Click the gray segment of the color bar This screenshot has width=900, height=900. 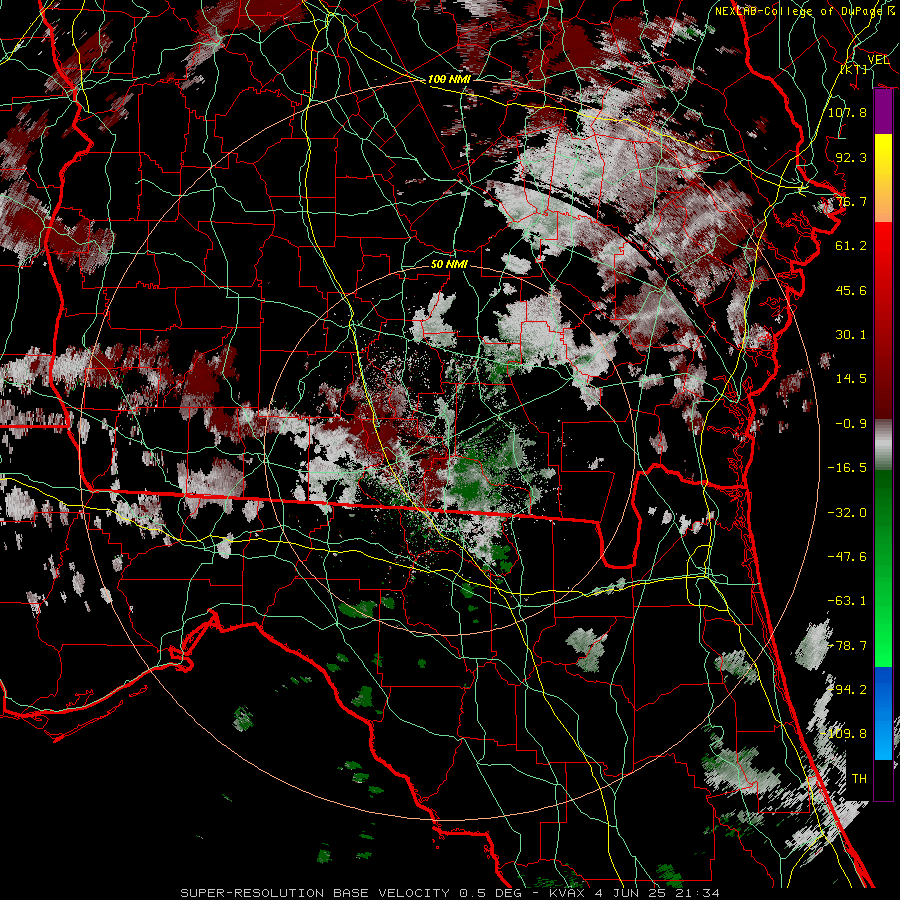pyautogui.click(x=883, y=445)
